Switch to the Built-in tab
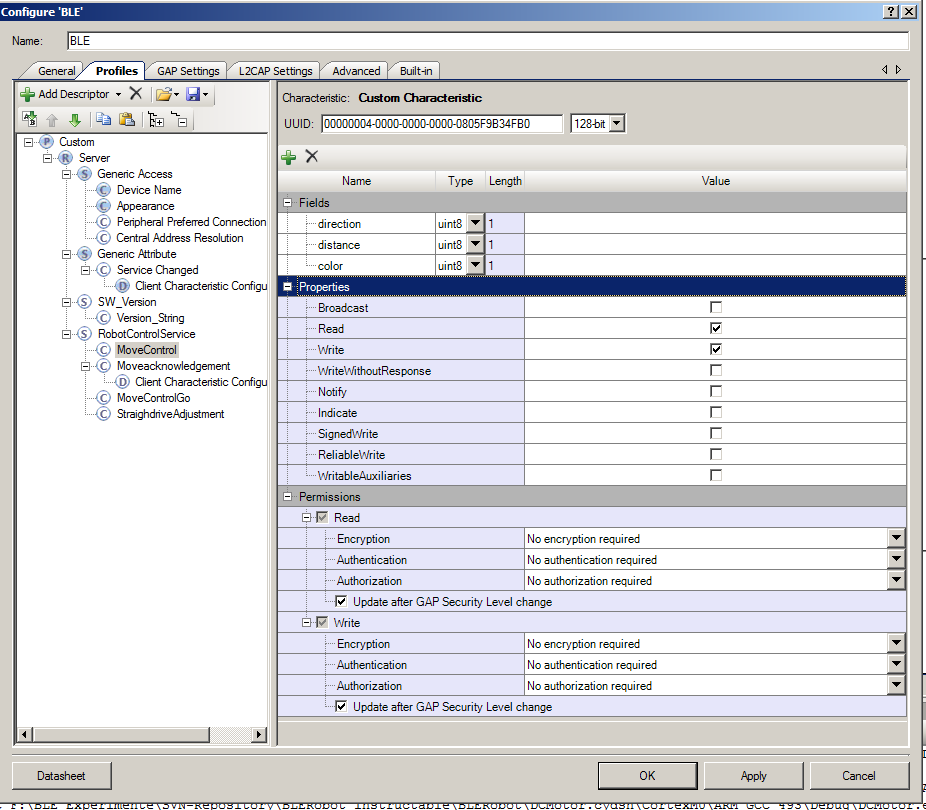The image size is (926, 810). 416,71
